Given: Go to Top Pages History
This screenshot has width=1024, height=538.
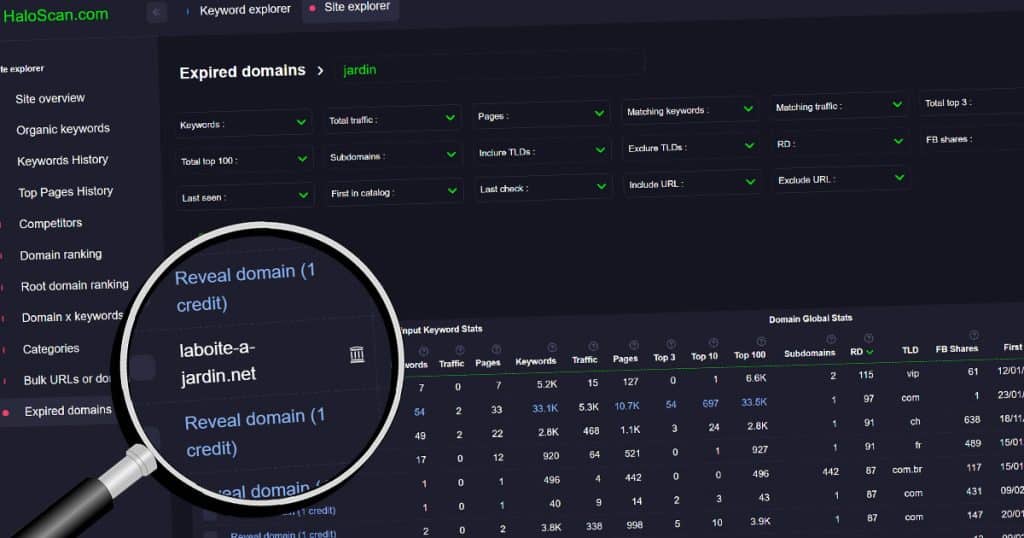Looking at the screenshot, I should pos(65,192).
